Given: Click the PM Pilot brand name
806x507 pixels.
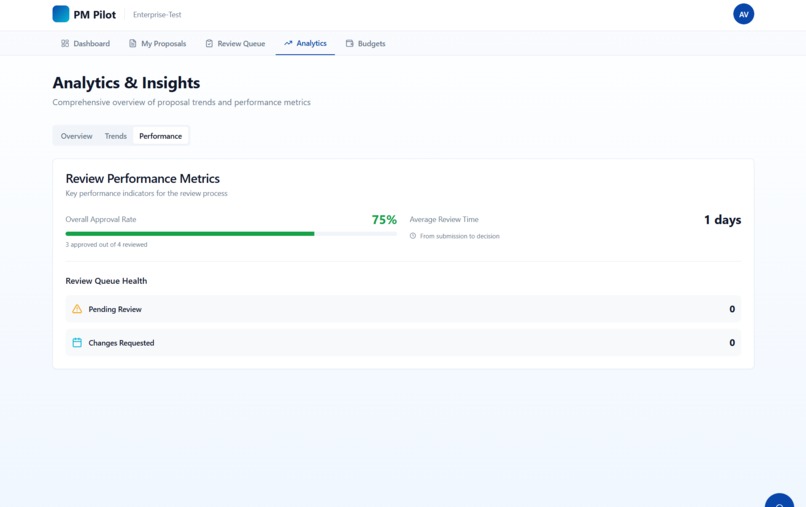Looking at the screenshot, I should [95, 15].
